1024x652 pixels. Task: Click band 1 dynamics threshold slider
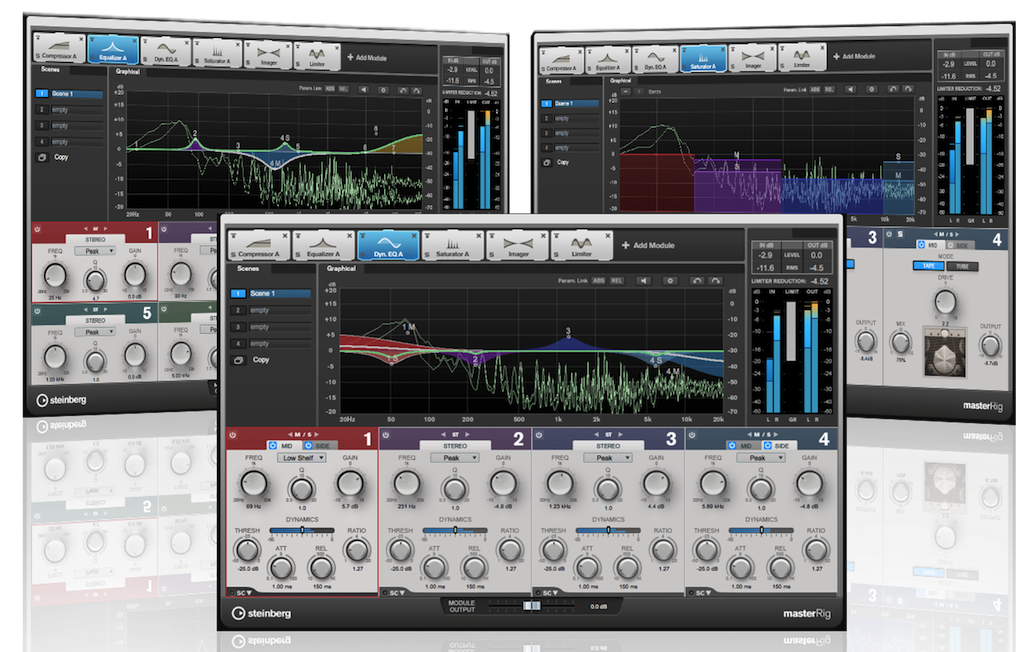pyautogui.click(x=302, y=530)
